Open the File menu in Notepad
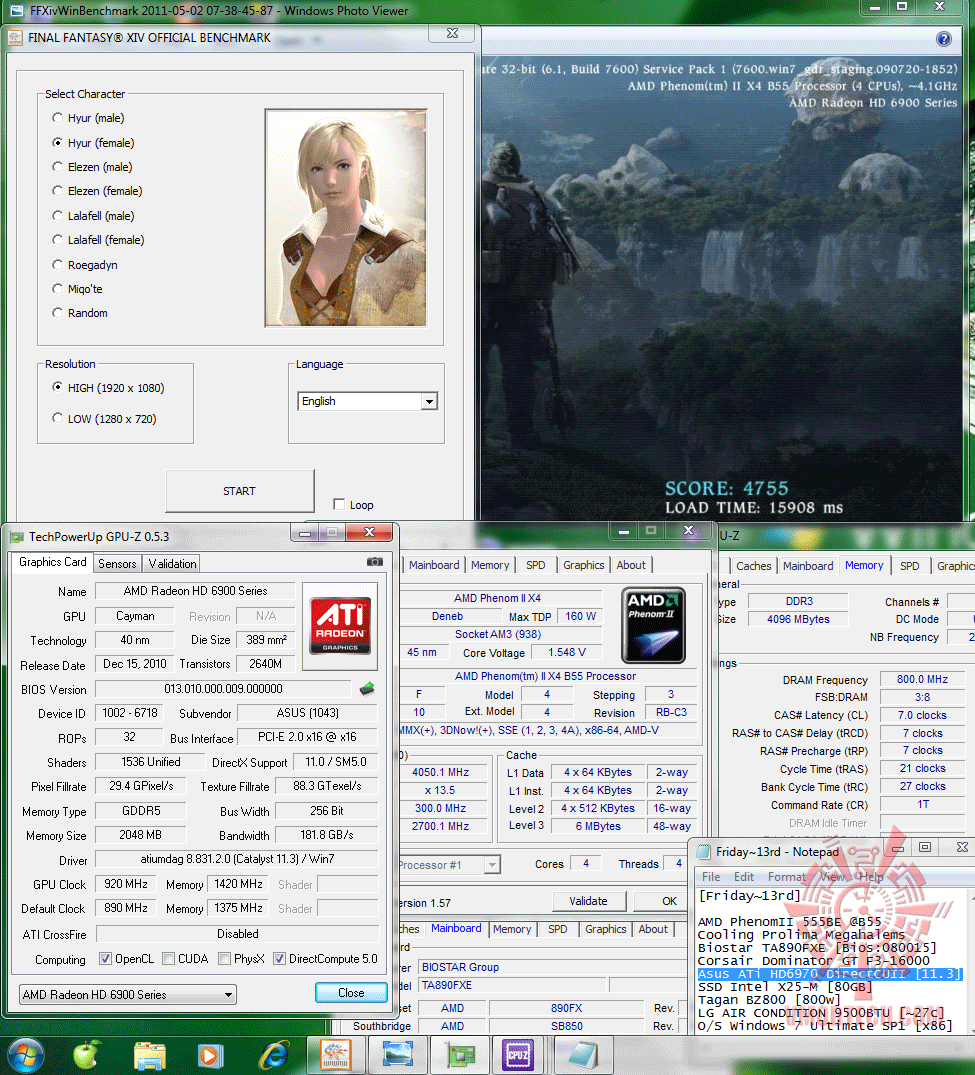 click(x=711, y=877)
